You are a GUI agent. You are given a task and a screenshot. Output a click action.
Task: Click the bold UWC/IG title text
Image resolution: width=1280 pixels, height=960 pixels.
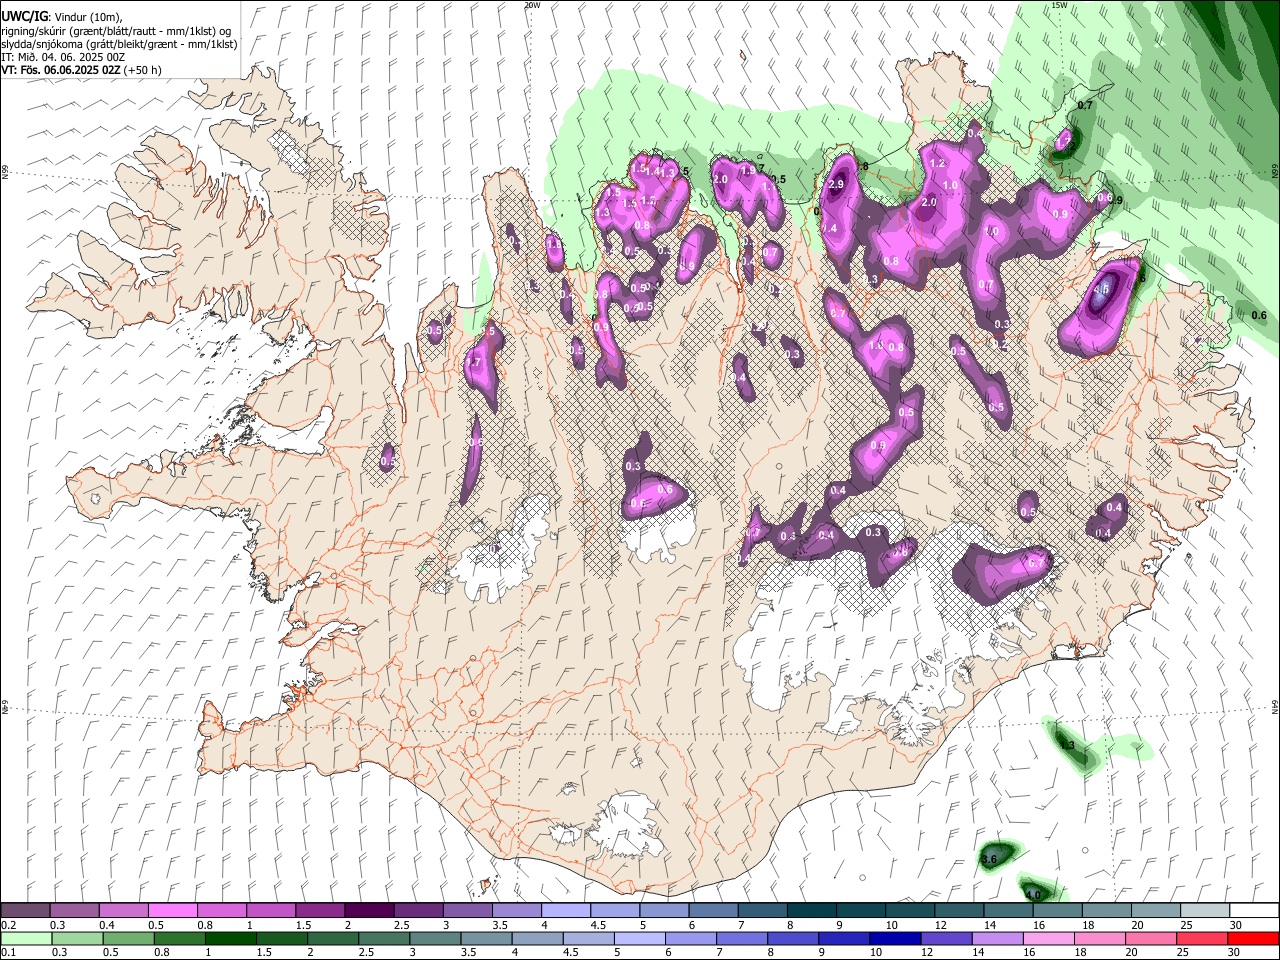click(23, 17)
